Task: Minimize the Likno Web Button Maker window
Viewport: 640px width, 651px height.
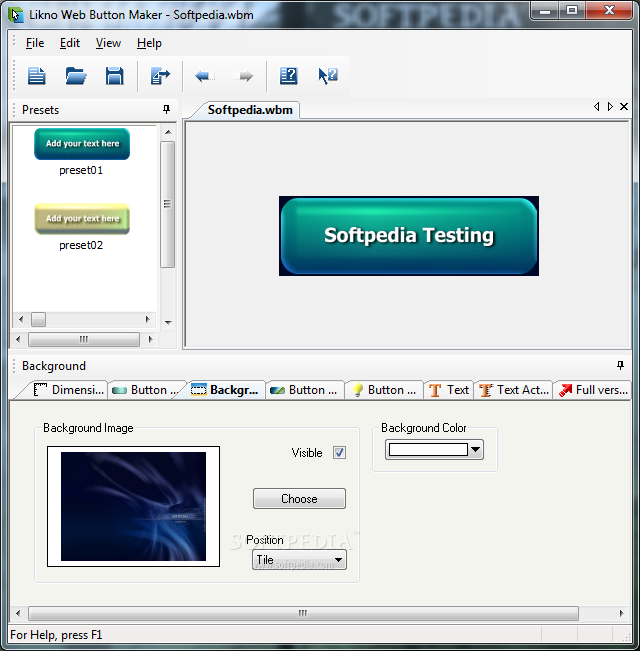Action: coord(545,10)
